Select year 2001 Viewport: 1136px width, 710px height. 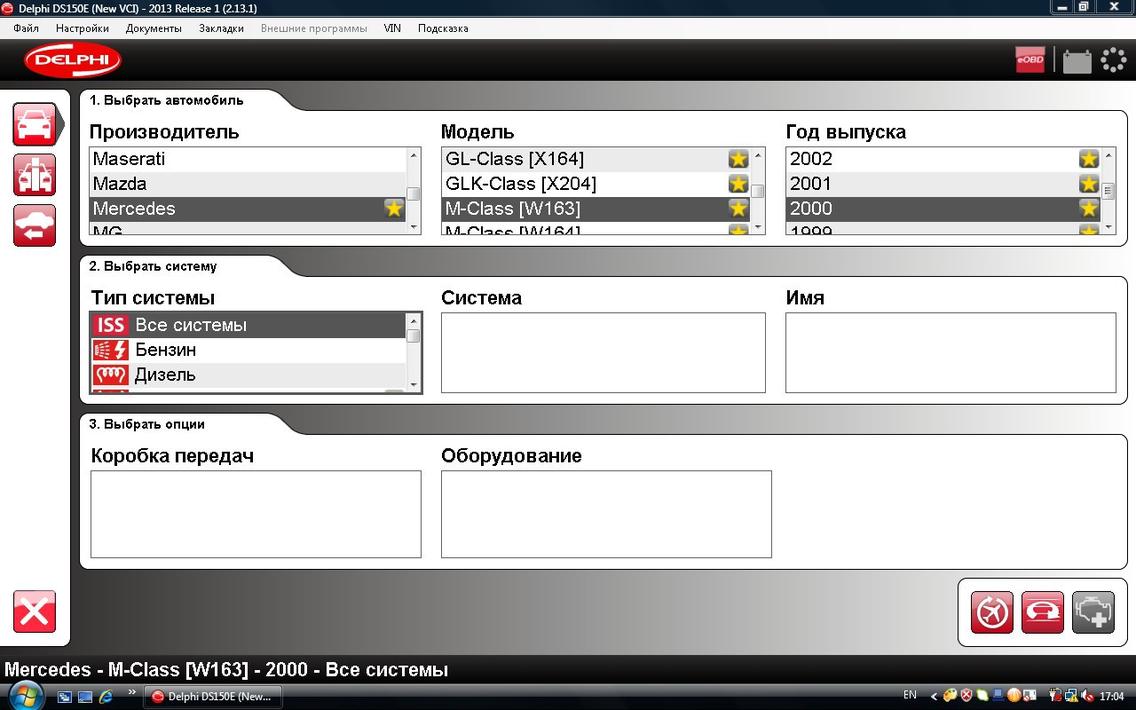pos(943,183)
